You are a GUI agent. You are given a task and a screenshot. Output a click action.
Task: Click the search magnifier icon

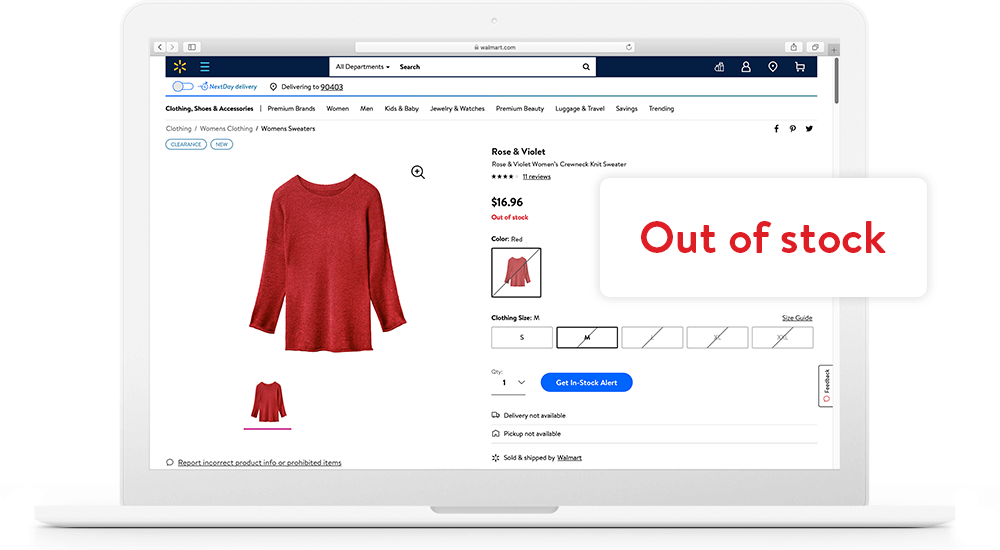click(x=587, y=67)
